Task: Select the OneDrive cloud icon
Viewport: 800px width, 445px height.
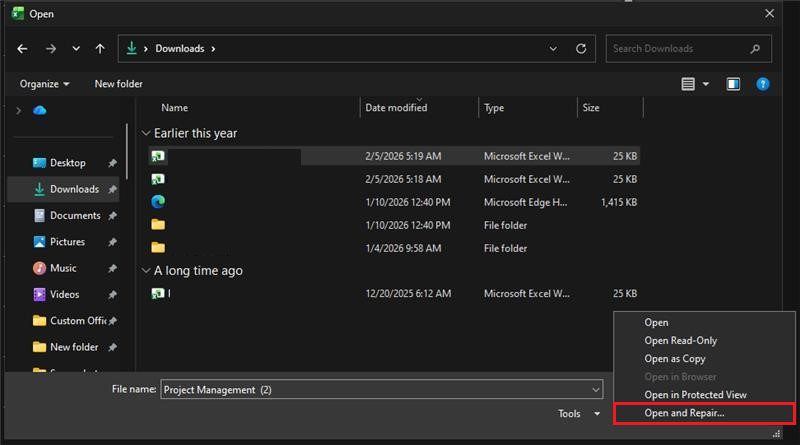Action: point(40,110)
